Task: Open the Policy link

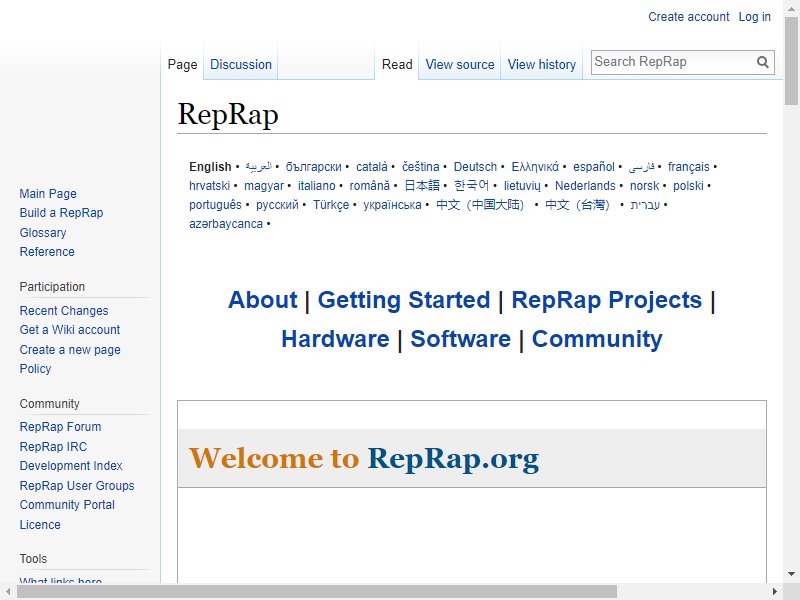Action: 35,368
